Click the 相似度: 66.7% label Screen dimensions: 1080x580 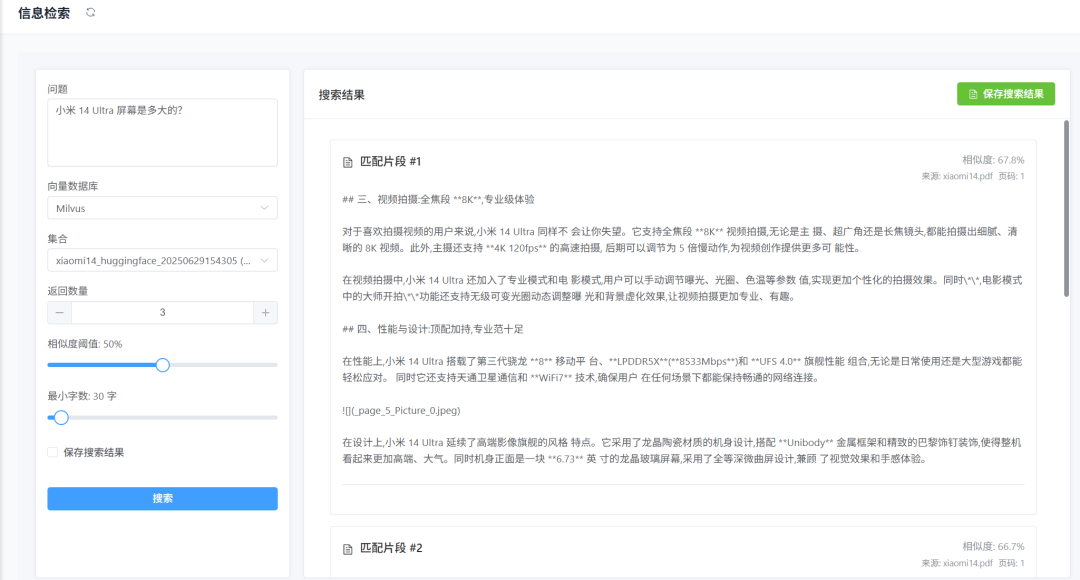(993, 546)
